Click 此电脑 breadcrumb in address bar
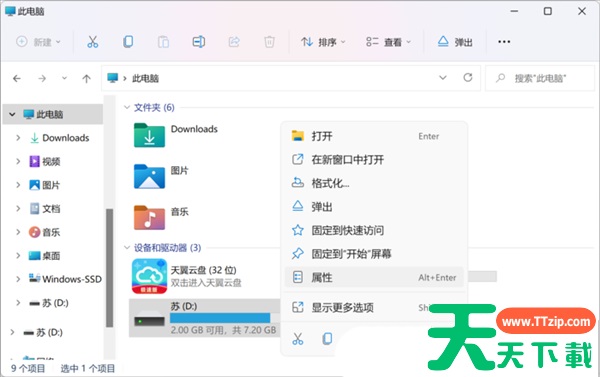The height and width of the screenshot is (377, 600). [x=145, y=78]
